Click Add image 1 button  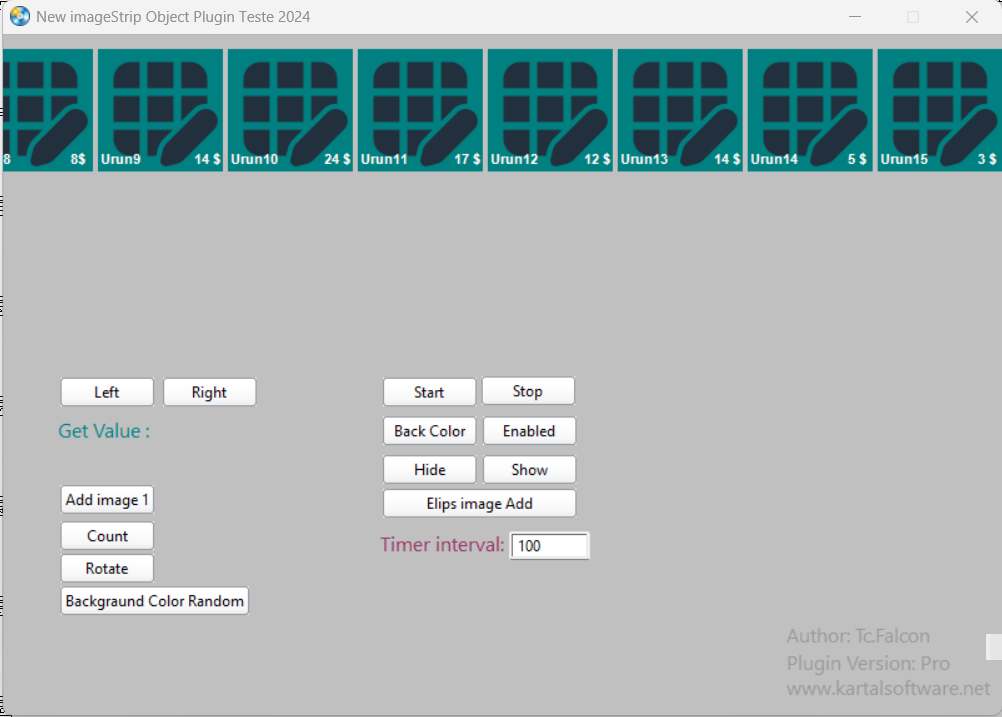[x=107, y=499]
